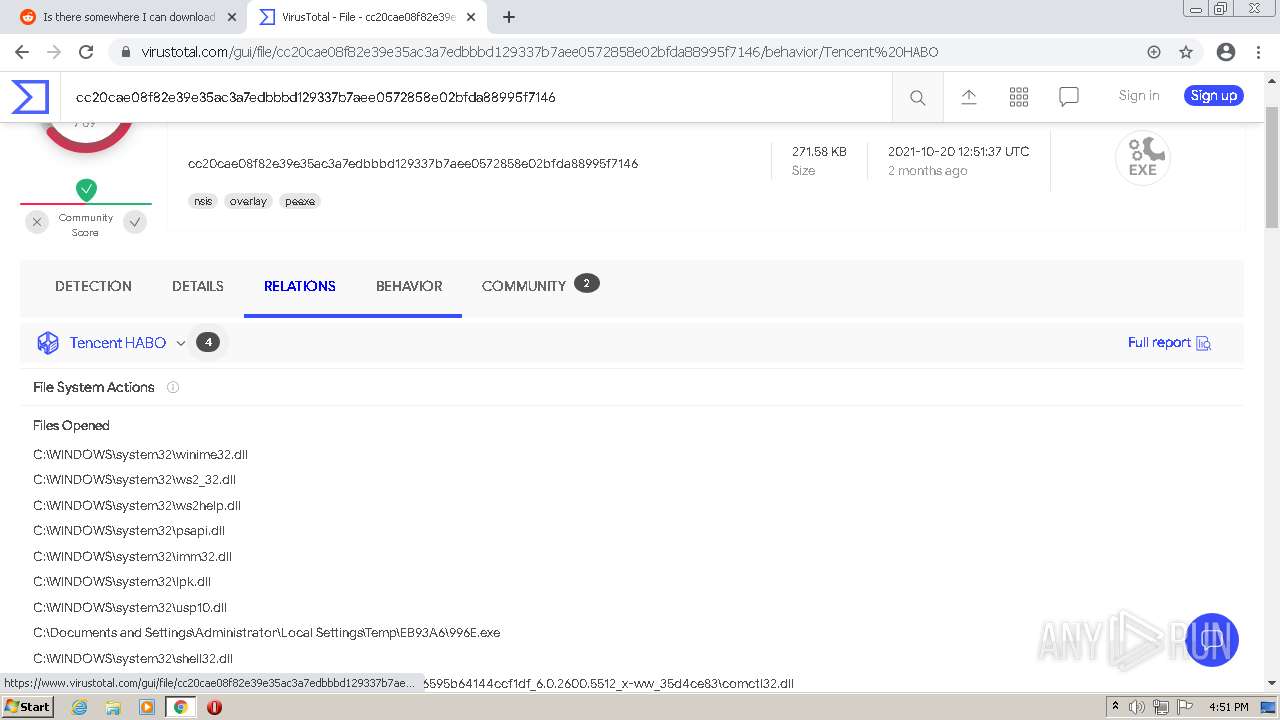Switch to the RELATIONS tab
The height and width of the screenshot is (720, 1280).
[x=300, y=286]
